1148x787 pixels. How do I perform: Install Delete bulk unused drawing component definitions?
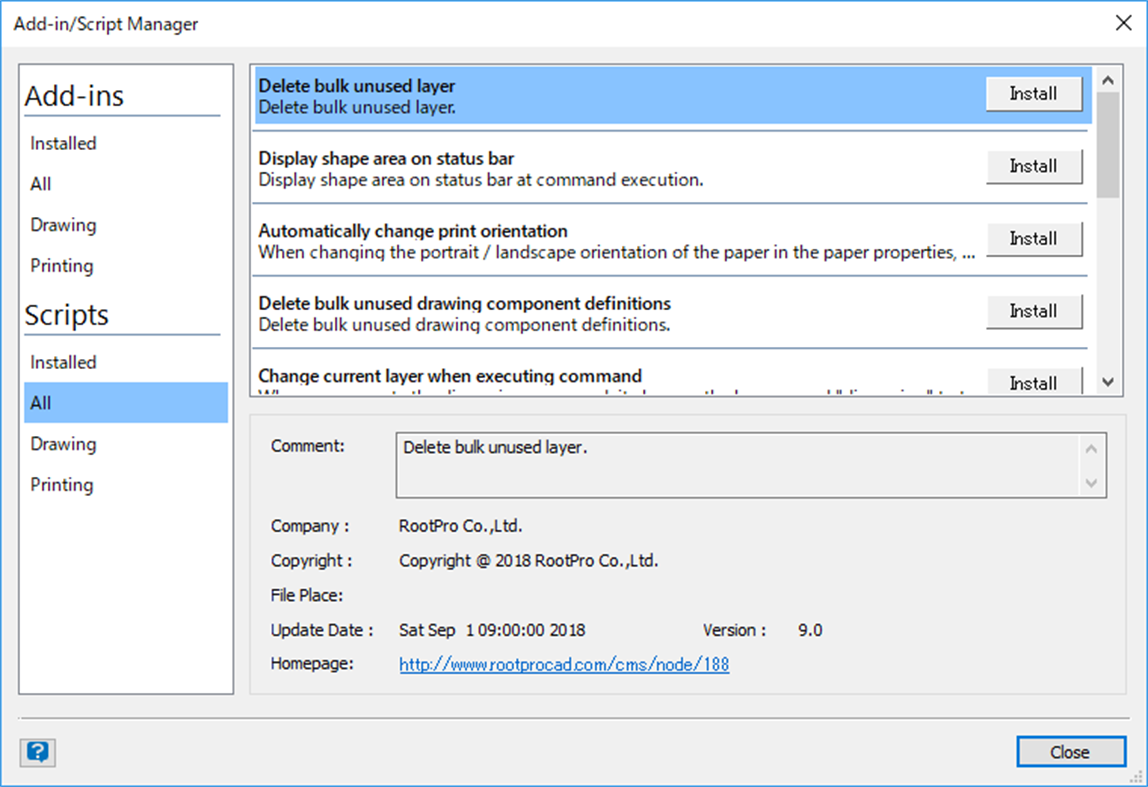(x=1033, y=311)
